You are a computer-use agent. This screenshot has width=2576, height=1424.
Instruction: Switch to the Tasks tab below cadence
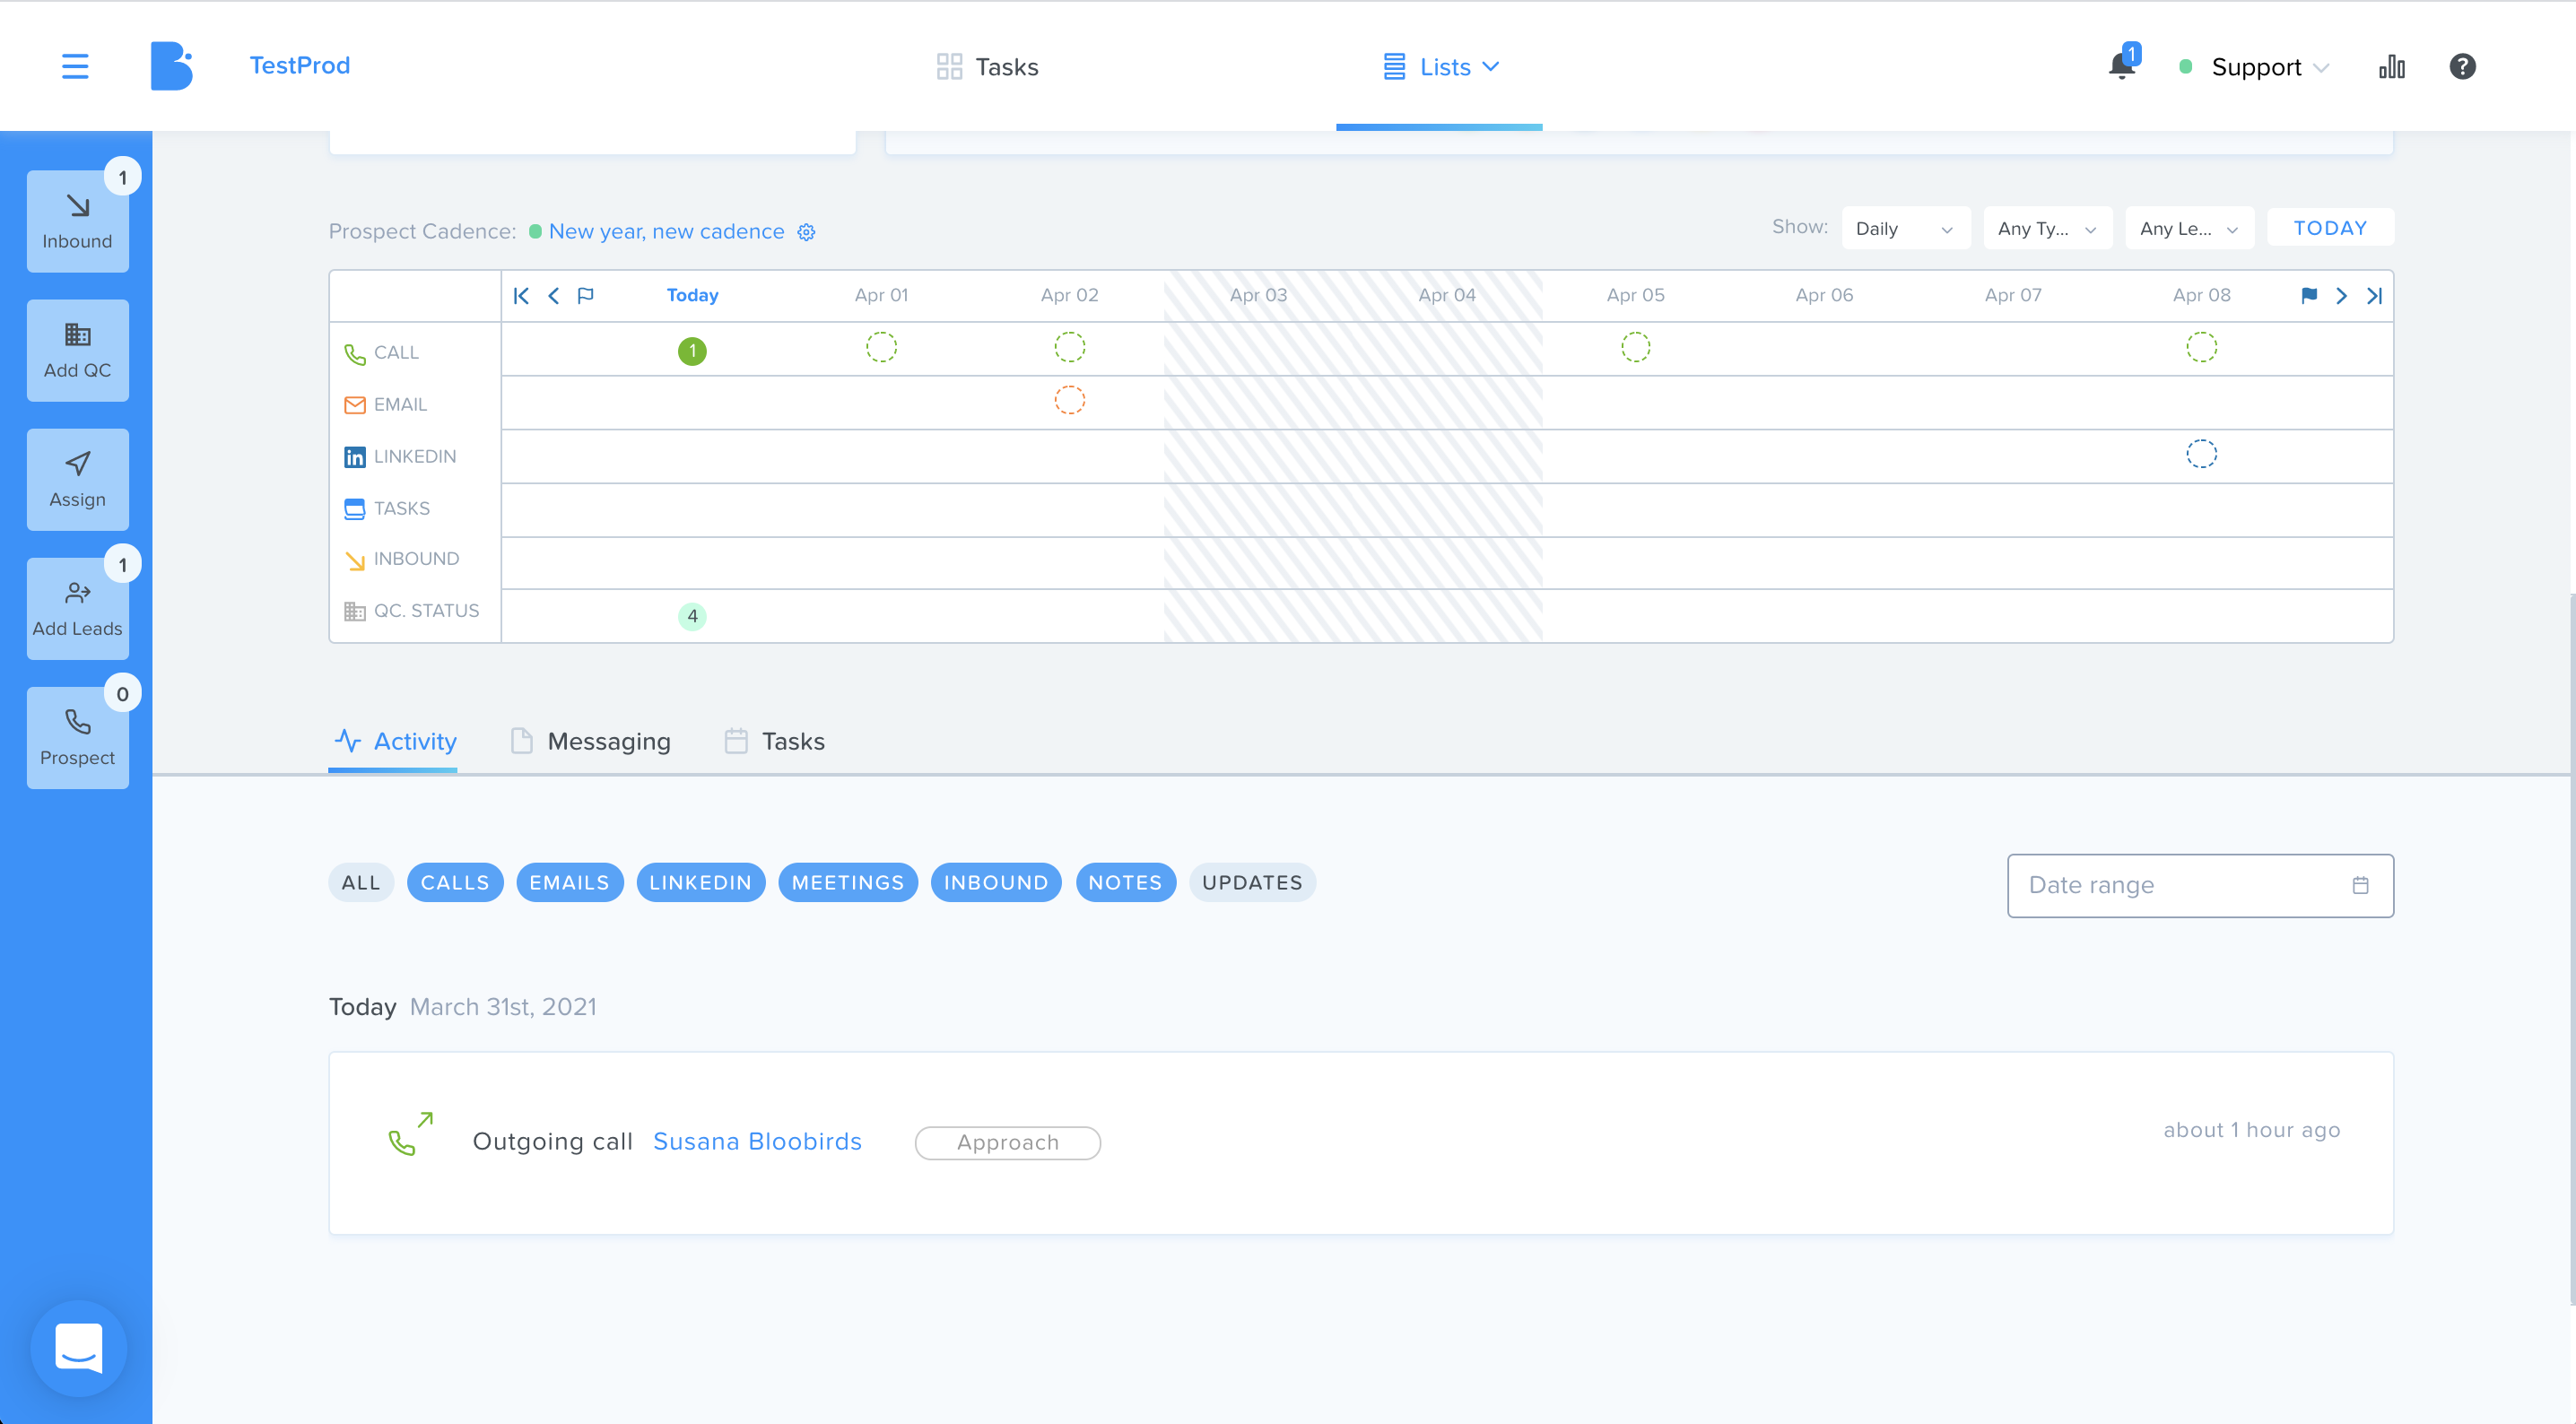coord(774,741)
